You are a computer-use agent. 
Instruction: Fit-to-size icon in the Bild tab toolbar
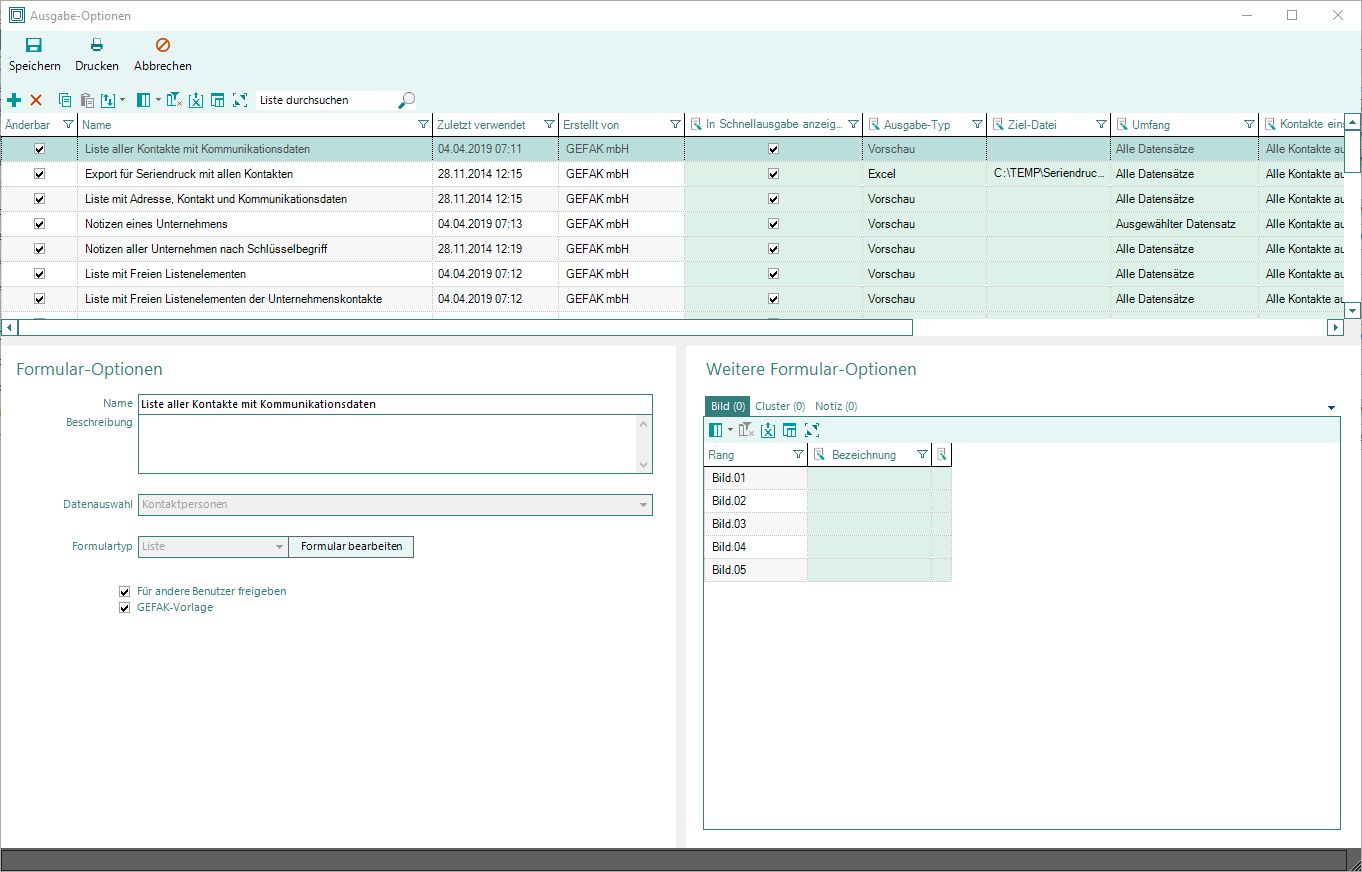coord(812,430)
